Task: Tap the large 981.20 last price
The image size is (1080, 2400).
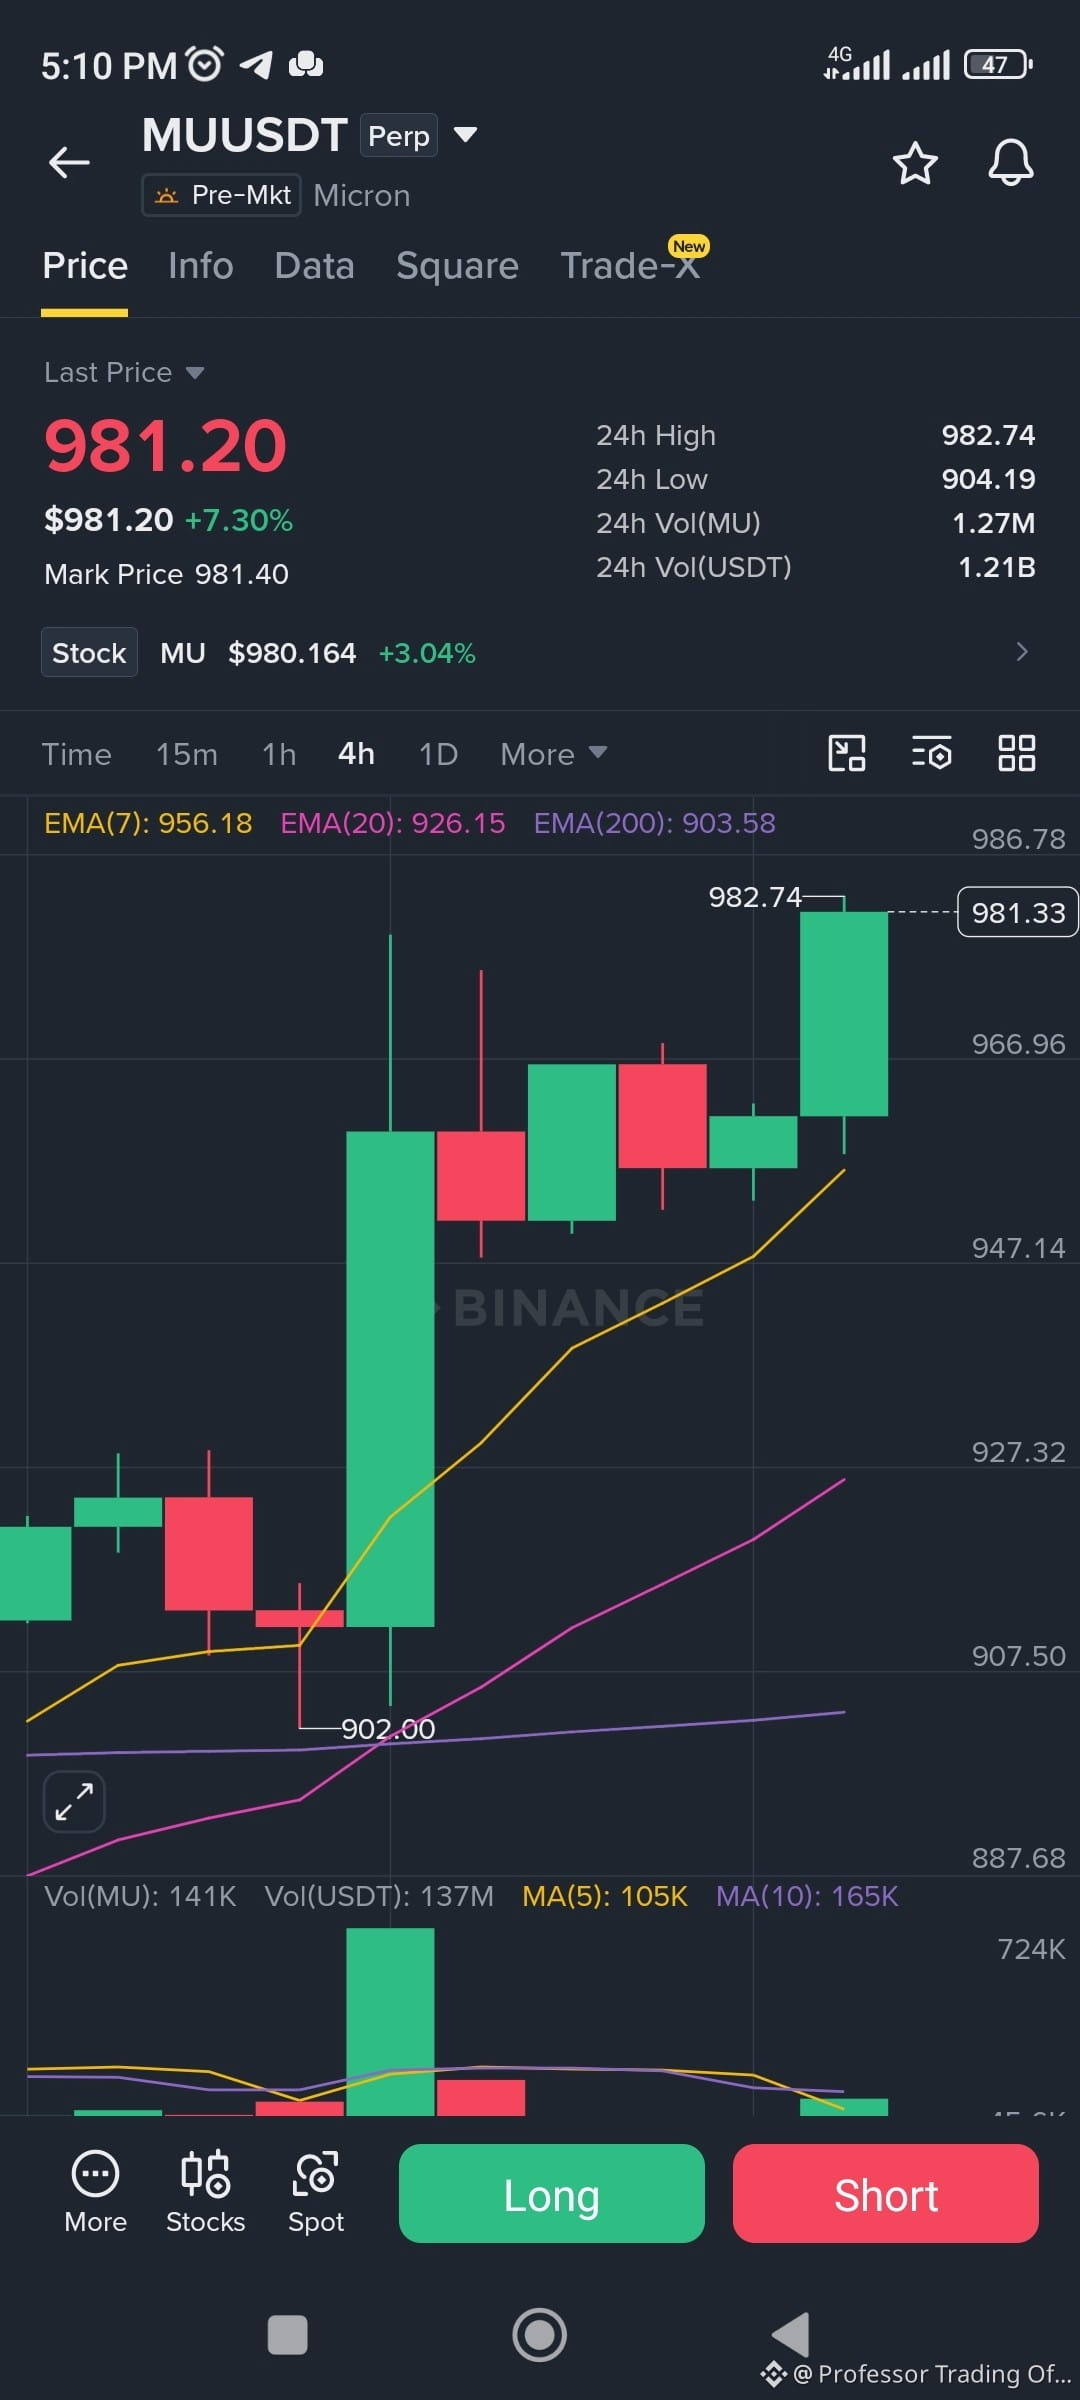Action: [166, 446]
